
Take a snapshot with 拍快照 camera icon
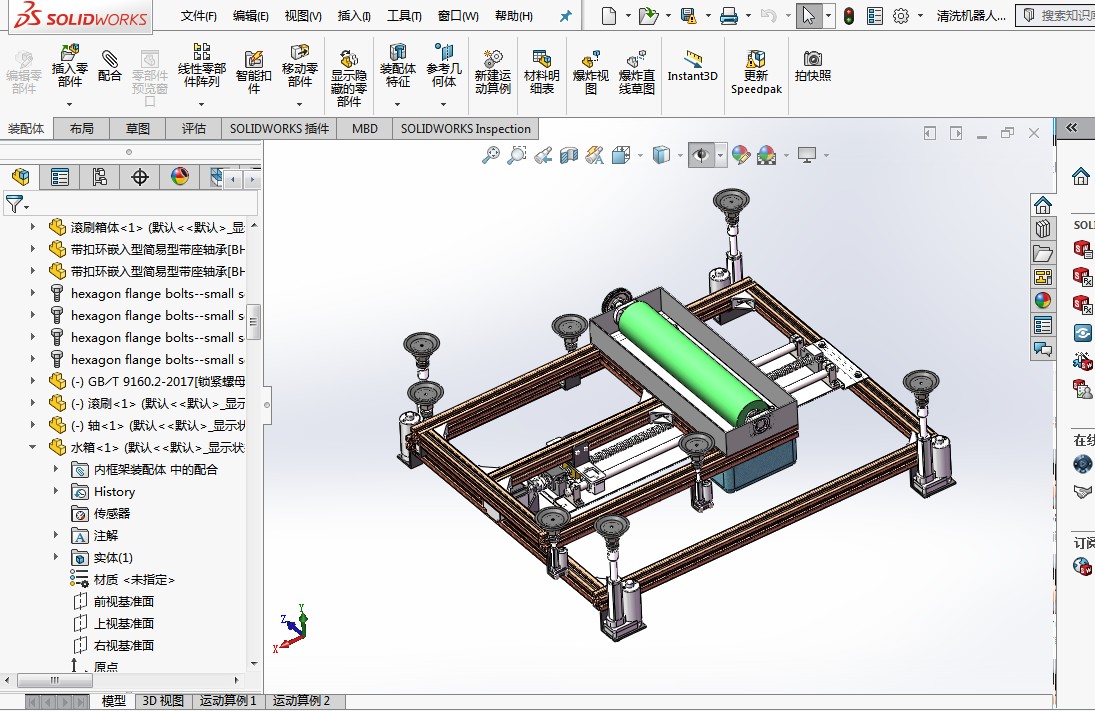pos(813,66)
